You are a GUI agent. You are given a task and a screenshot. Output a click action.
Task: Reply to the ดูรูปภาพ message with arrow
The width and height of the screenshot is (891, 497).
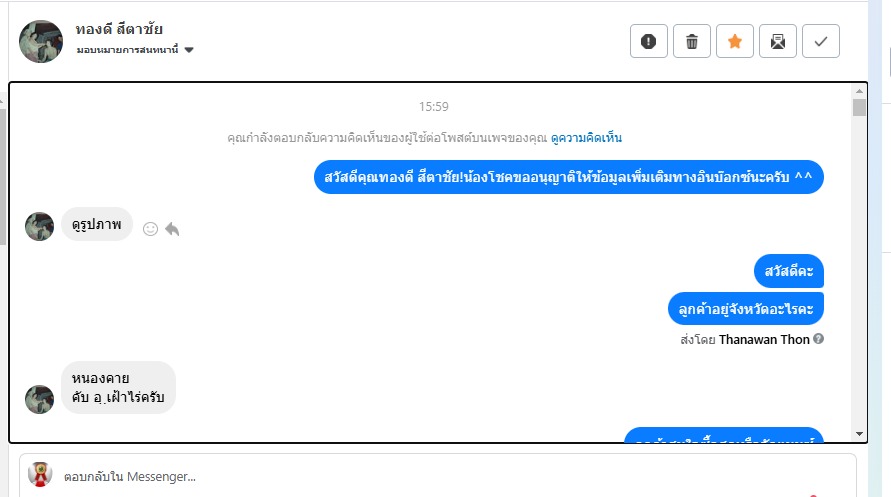point(172,229)
